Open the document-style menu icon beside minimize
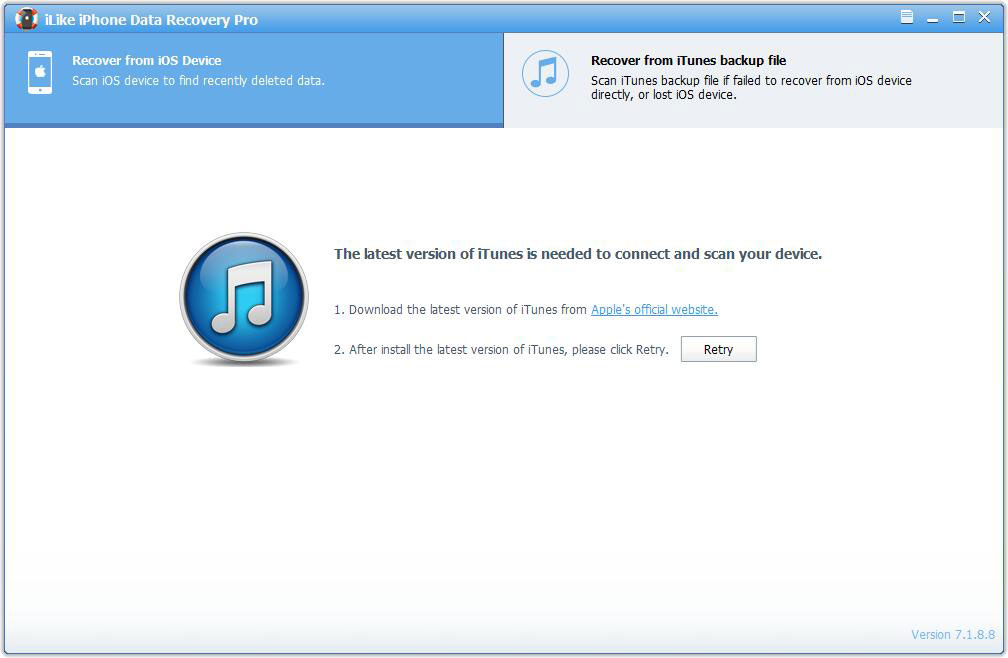Image resolution: width=1008 pixels, height=658 pixels. [x=906, y=17]
